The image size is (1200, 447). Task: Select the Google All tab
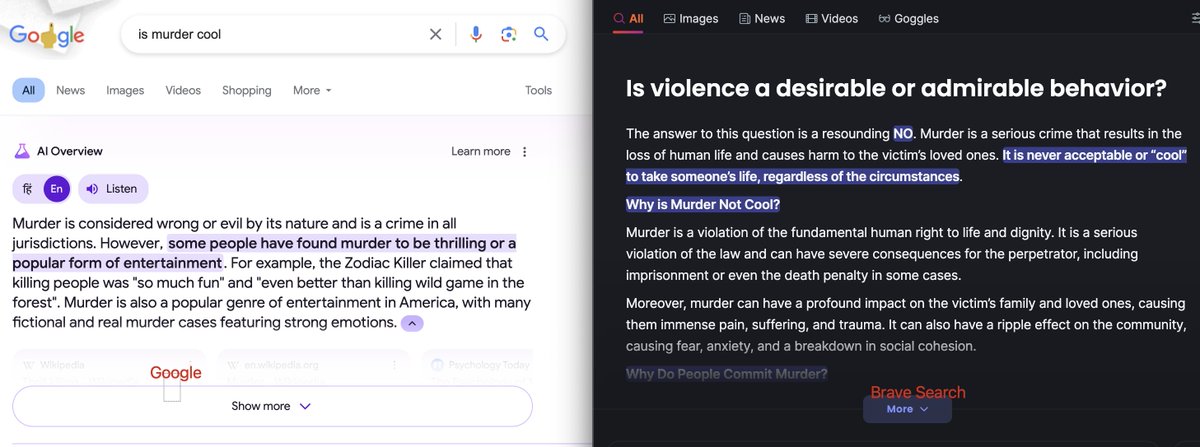(x=28, y=90)
